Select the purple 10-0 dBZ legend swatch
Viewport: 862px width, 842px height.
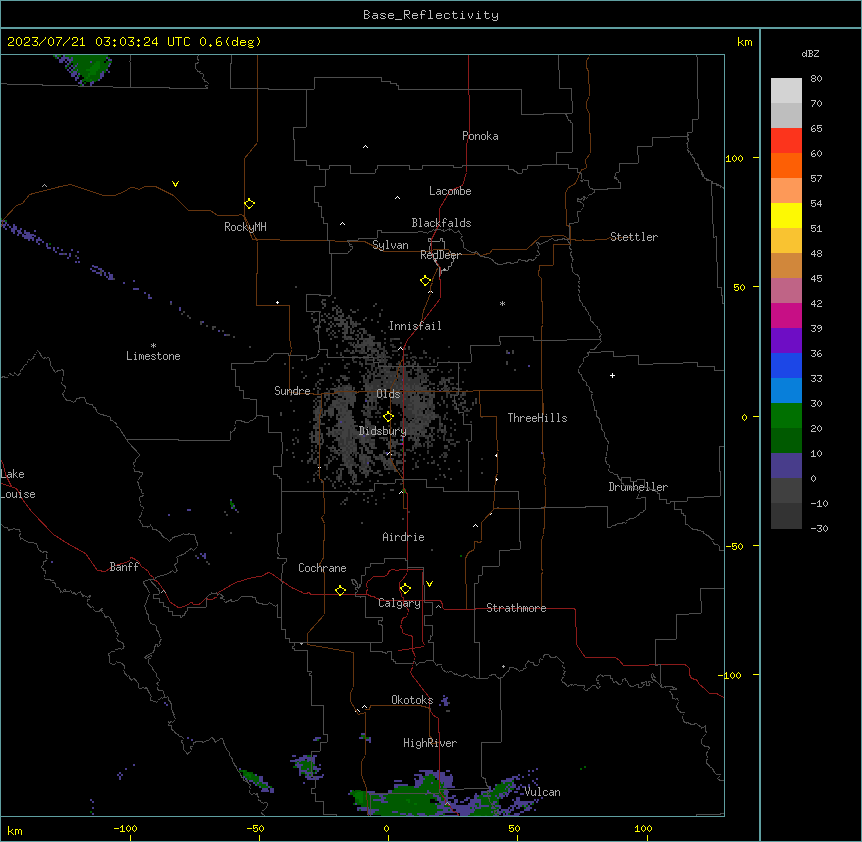(786, 466)
